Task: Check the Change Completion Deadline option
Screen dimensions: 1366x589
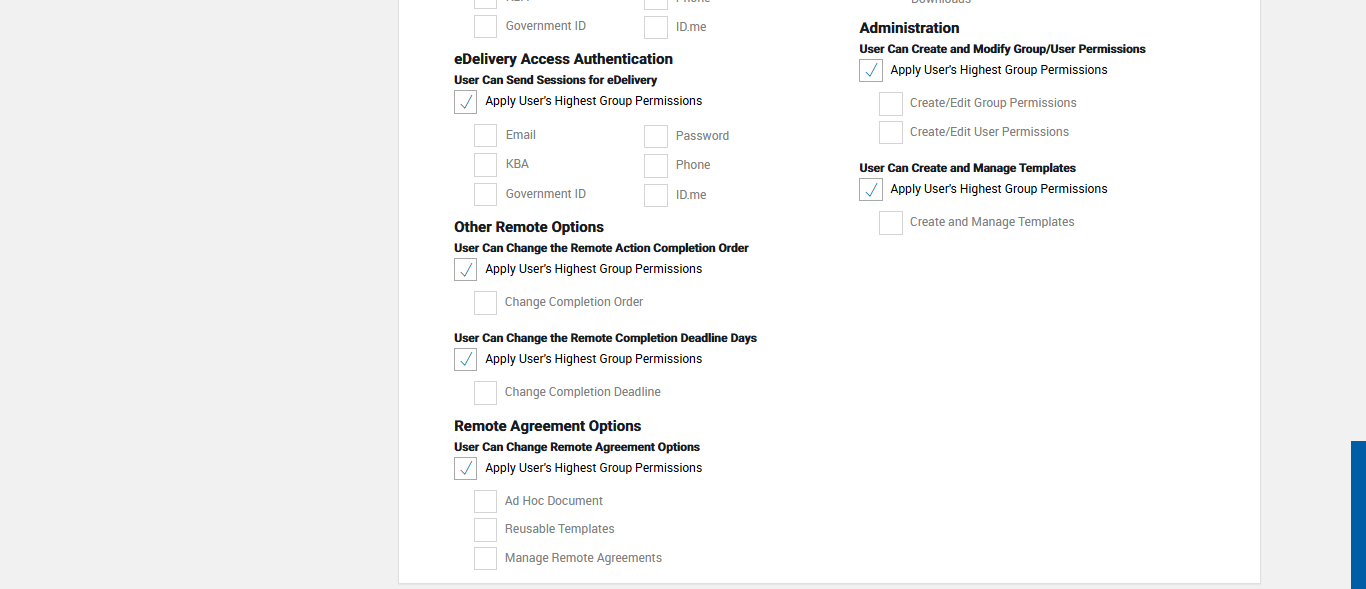Action: 485,393
